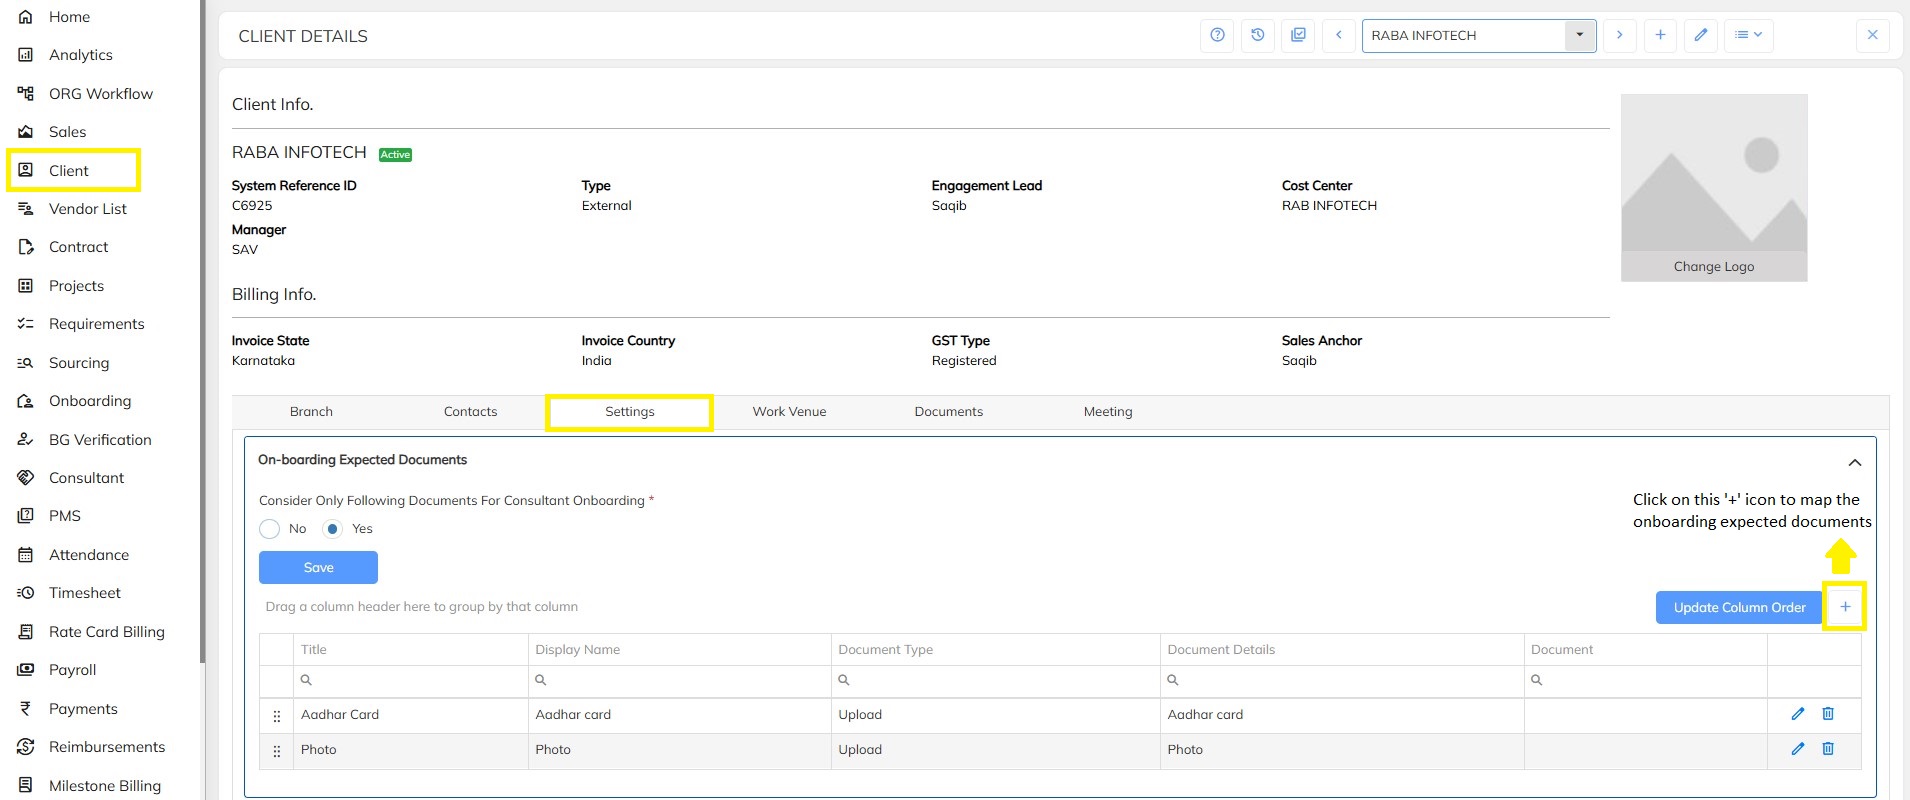The height and width of the screenshot is (800, 1910).
Task: Click the Save button
Action: pos(318,567)
